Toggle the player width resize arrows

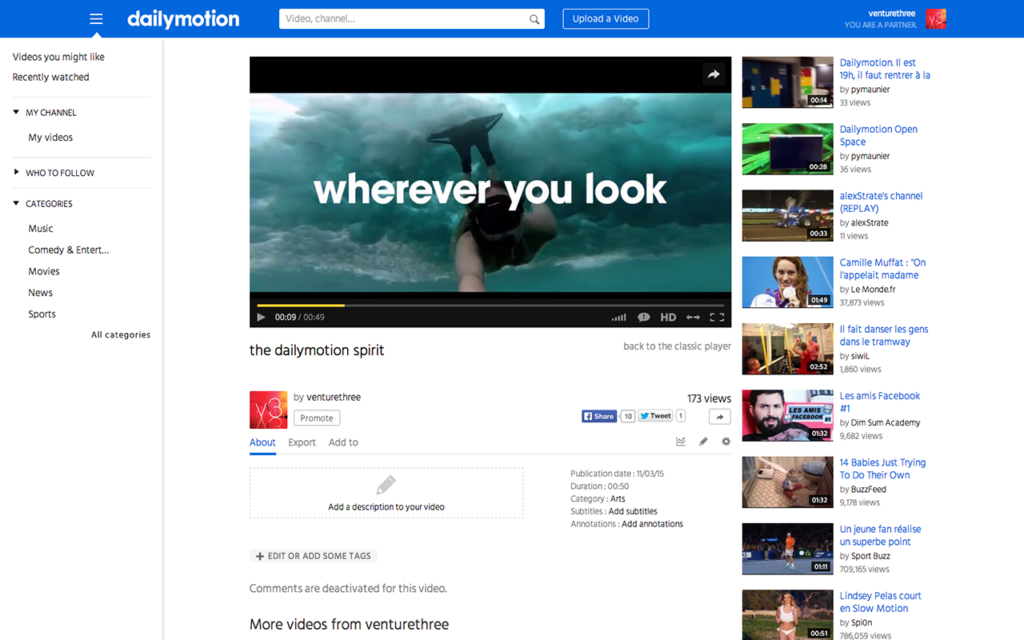[x=693, y=317]
